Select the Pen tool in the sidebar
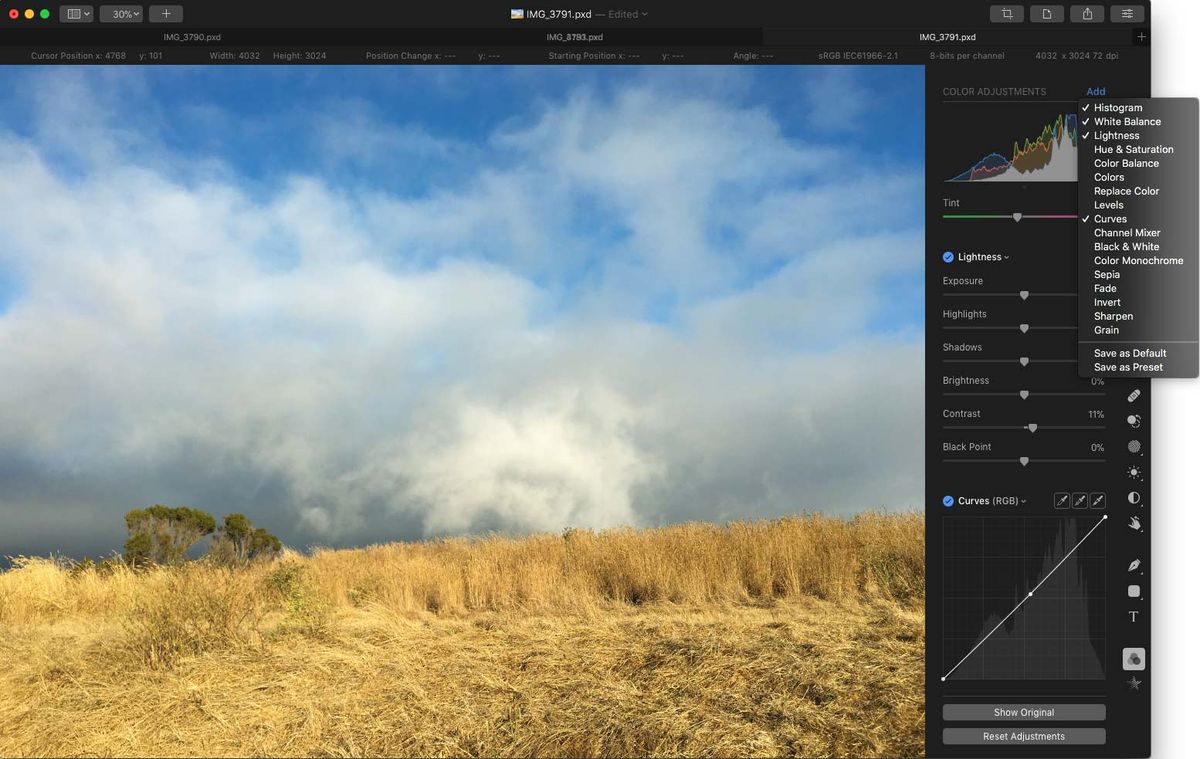This screenshot has height=759, width=1200. (1134, 565)
